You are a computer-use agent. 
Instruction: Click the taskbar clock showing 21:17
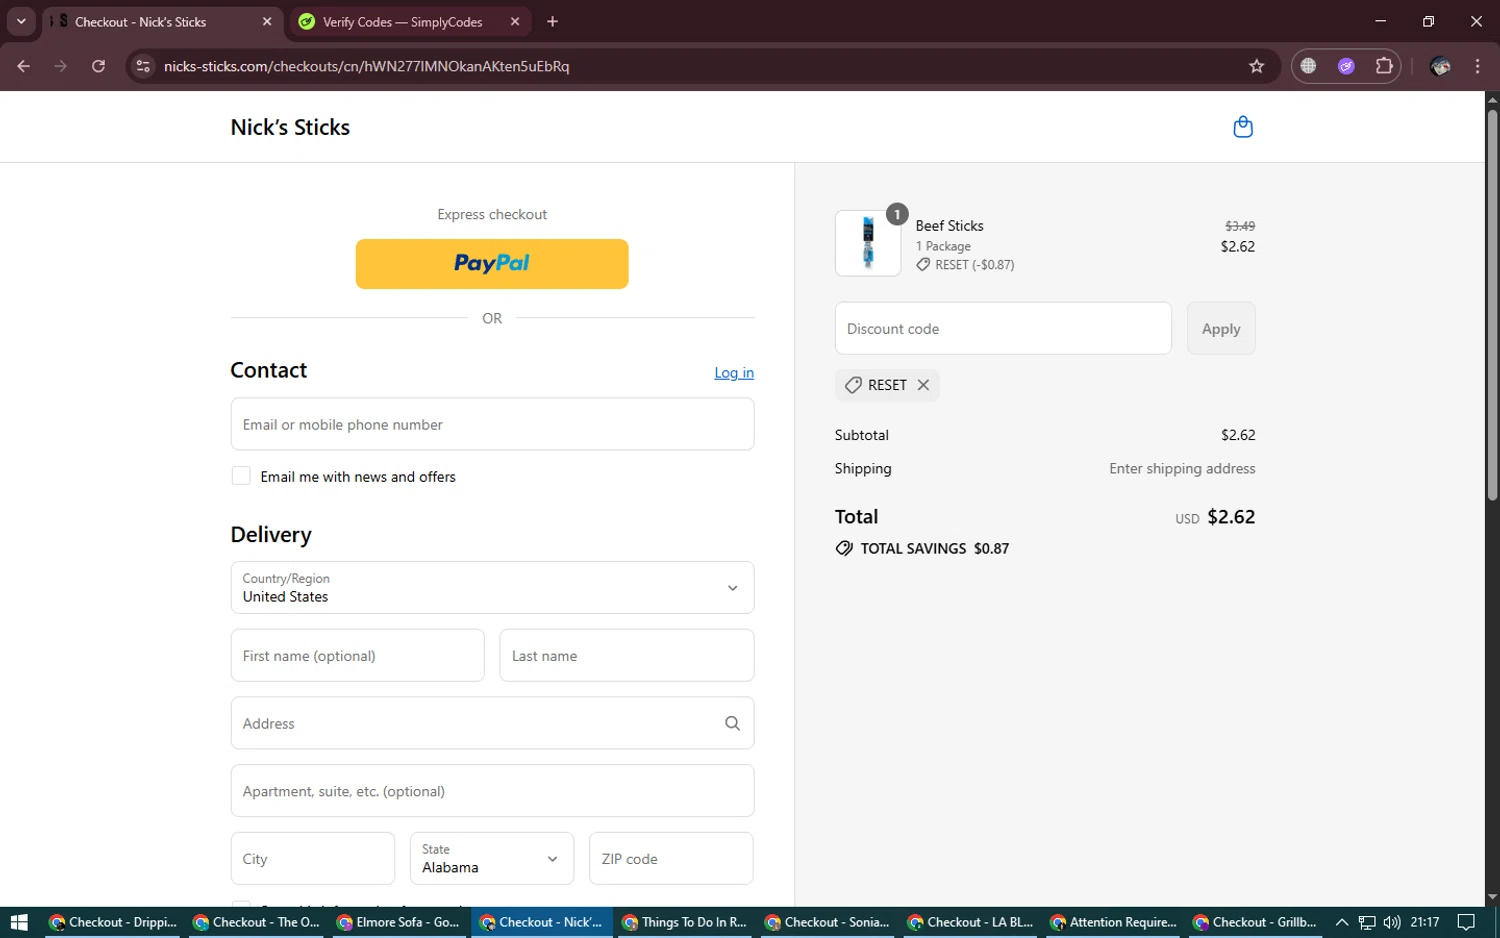click(x=1425, y=922)
